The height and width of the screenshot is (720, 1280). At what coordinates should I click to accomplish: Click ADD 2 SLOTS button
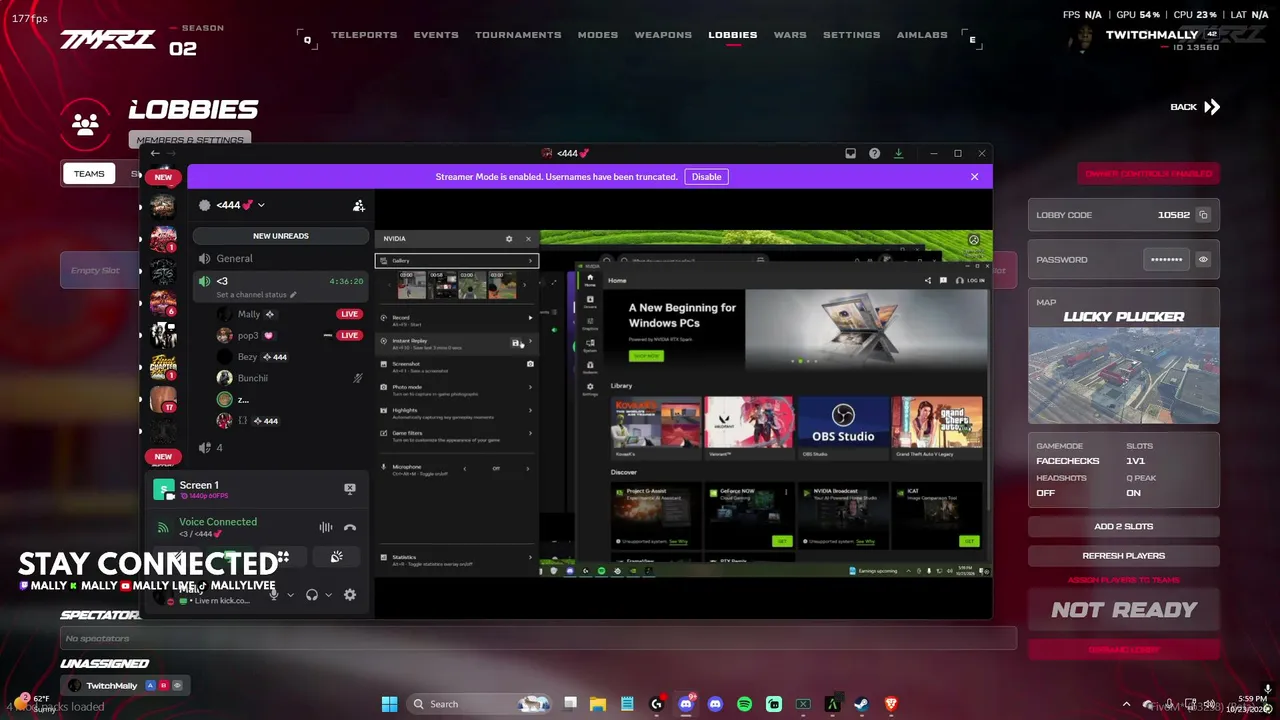pos(1124,527)
